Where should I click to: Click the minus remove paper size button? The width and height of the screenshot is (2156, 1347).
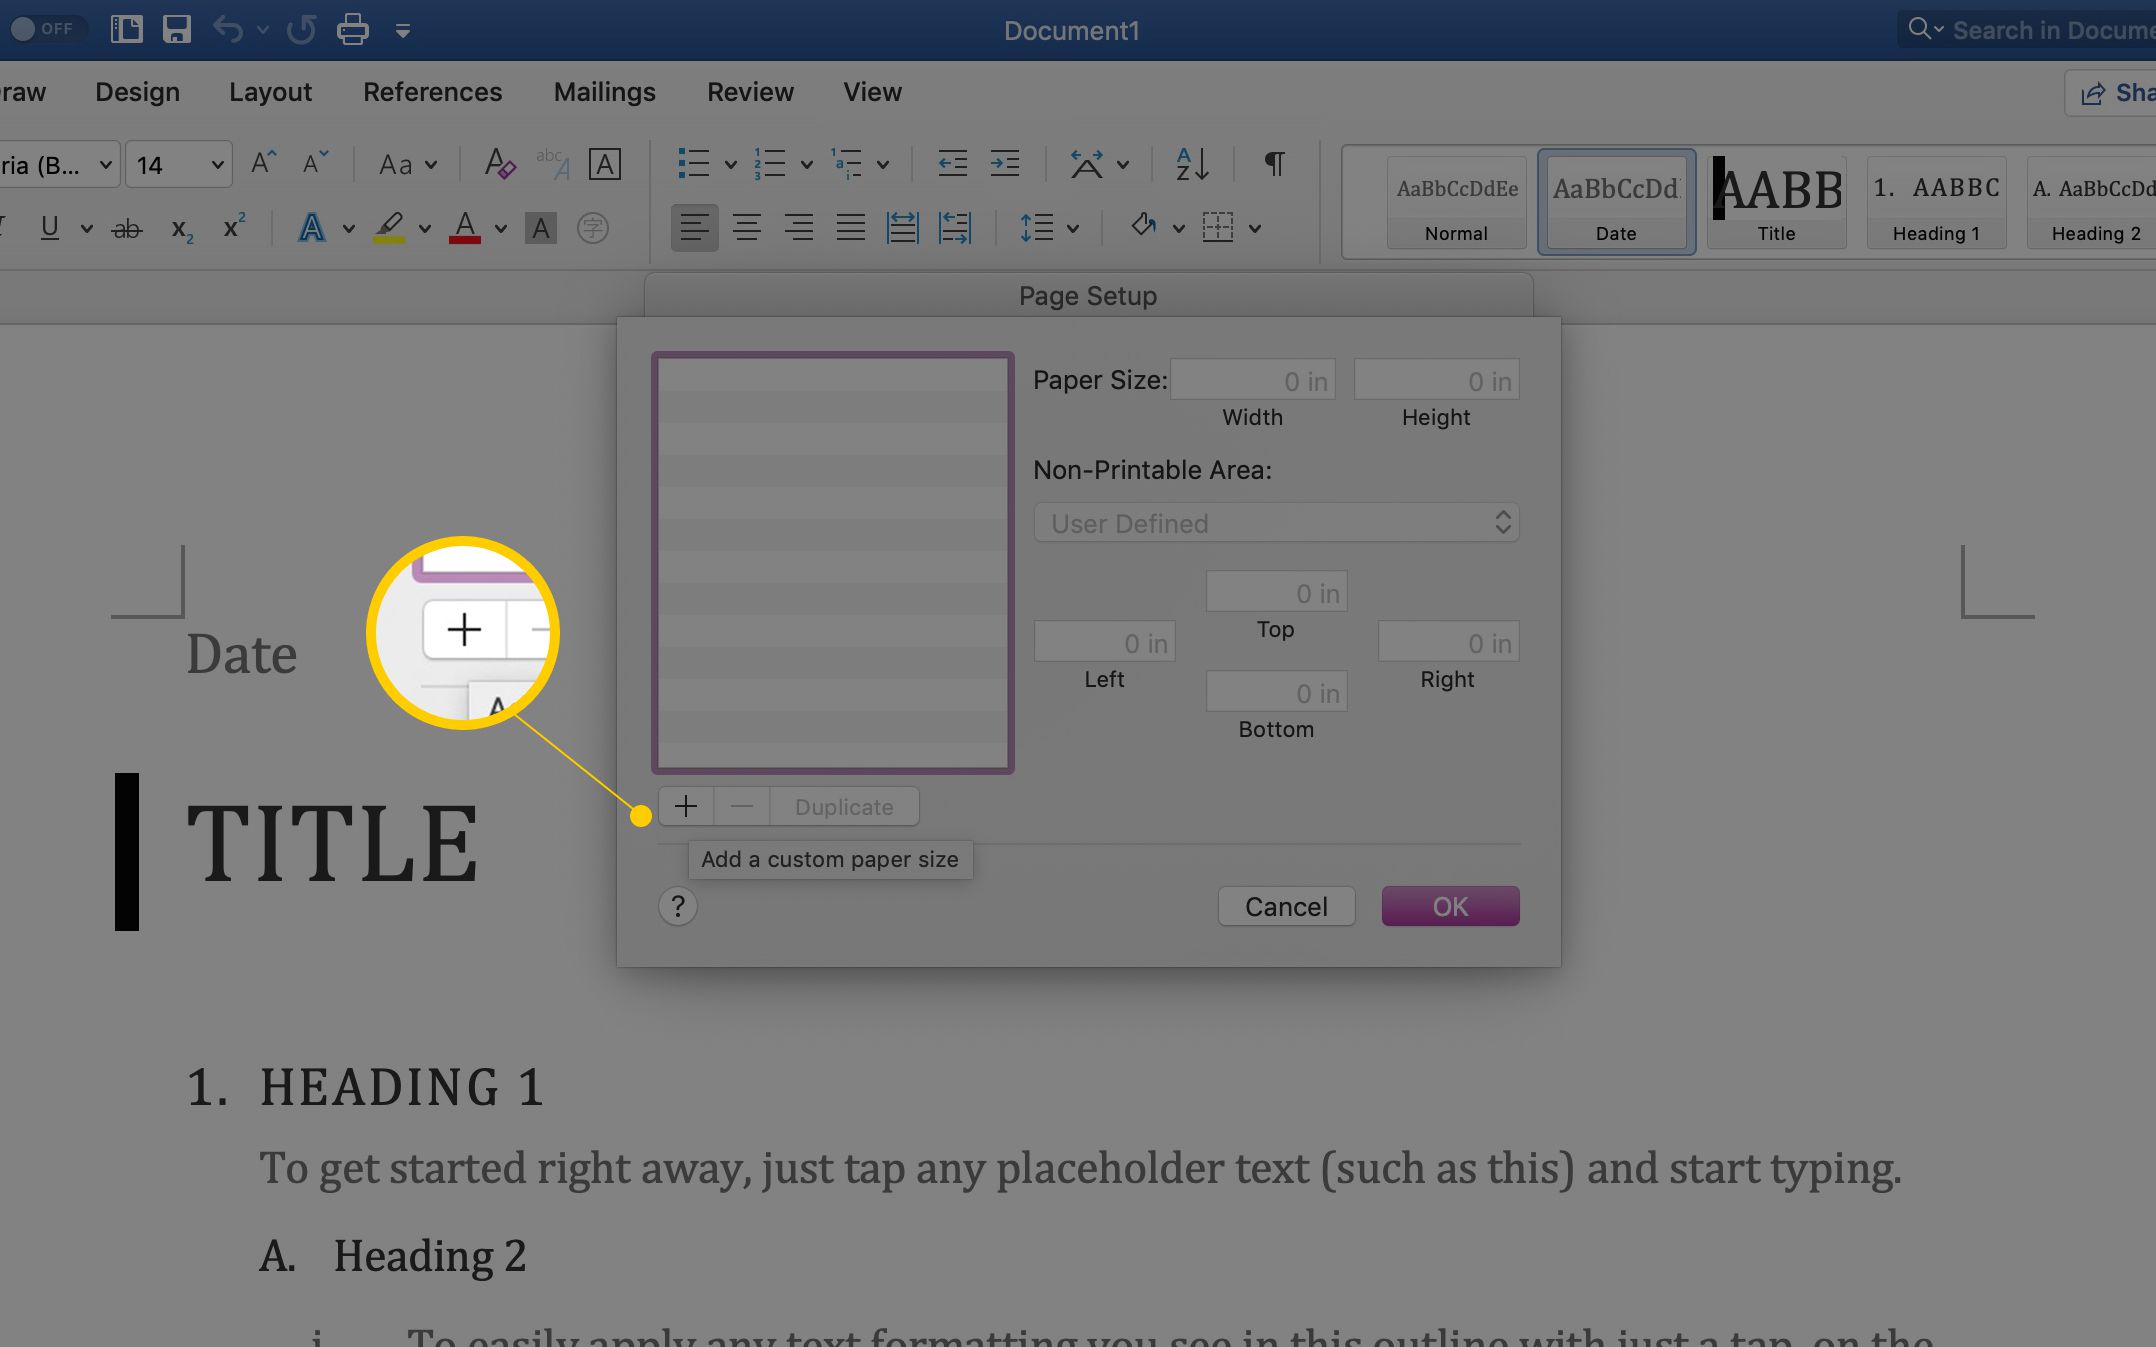pos(742,806)
